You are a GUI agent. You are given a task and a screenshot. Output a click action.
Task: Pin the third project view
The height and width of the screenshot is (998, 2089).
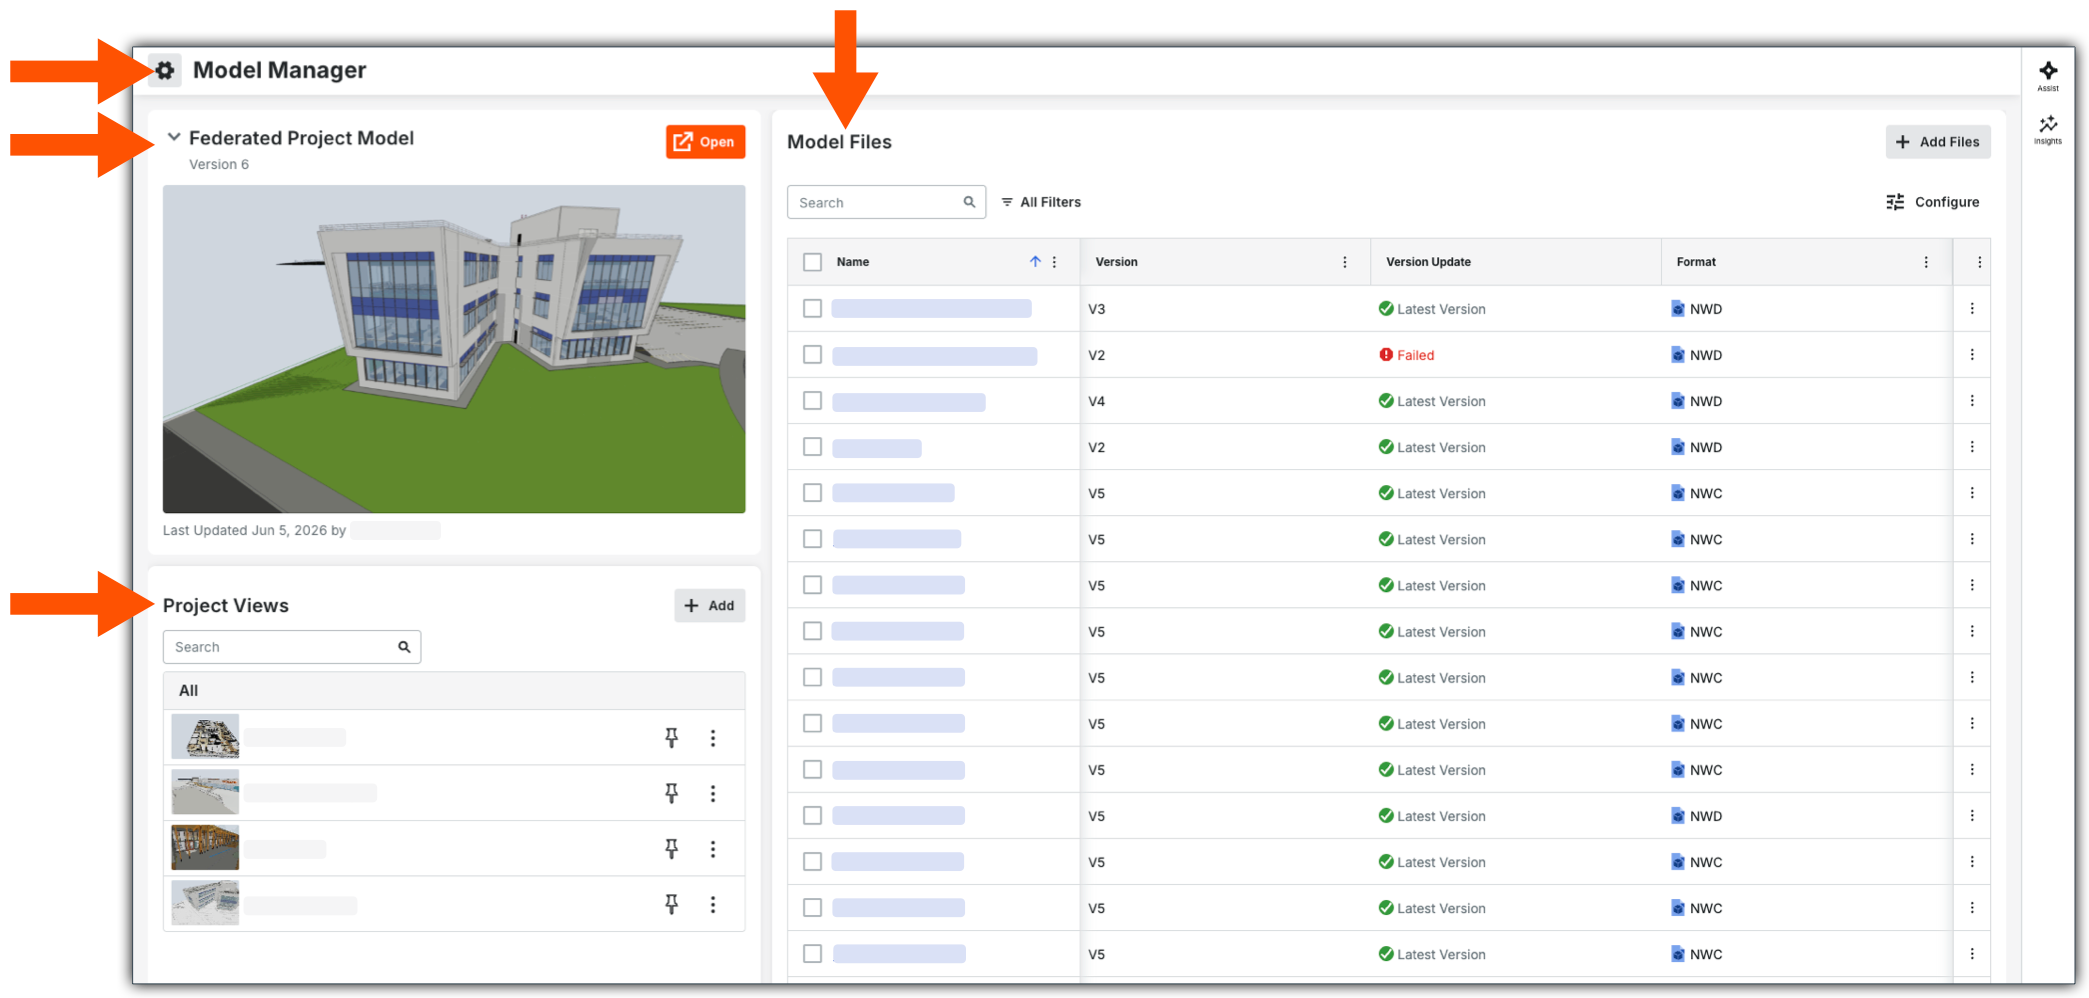point(672,849)
